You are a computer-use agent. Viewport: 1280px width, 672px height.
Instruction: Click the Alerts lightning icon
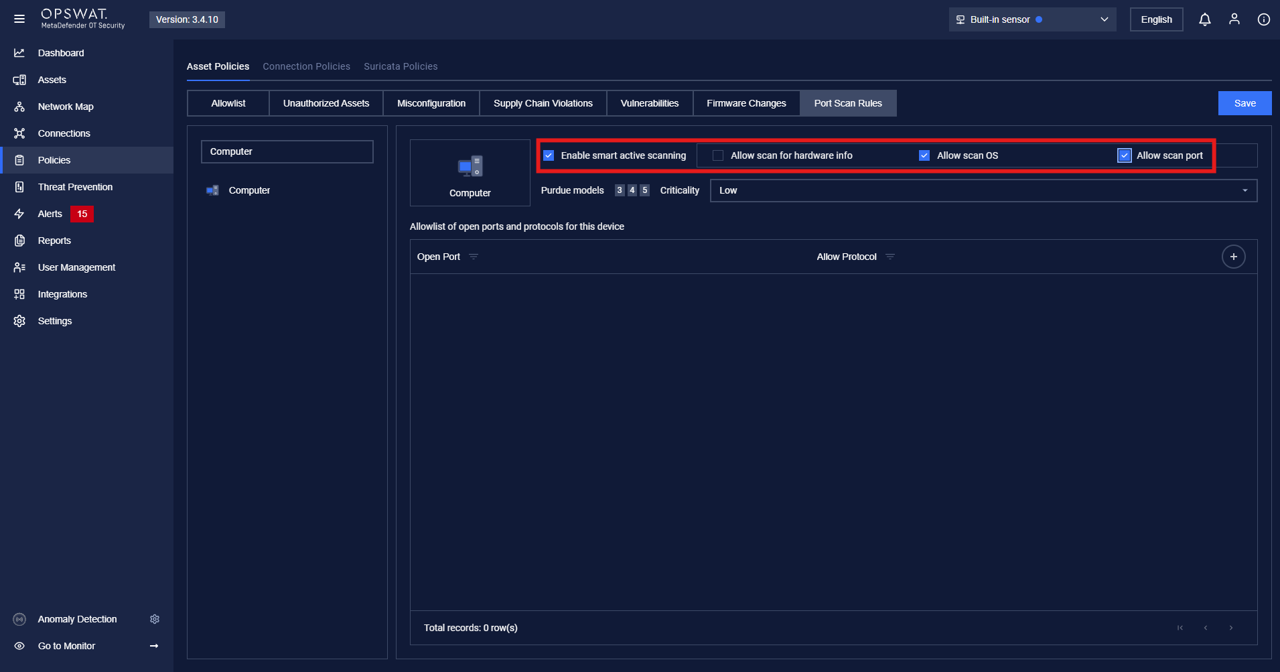click(x=19, y=214)
